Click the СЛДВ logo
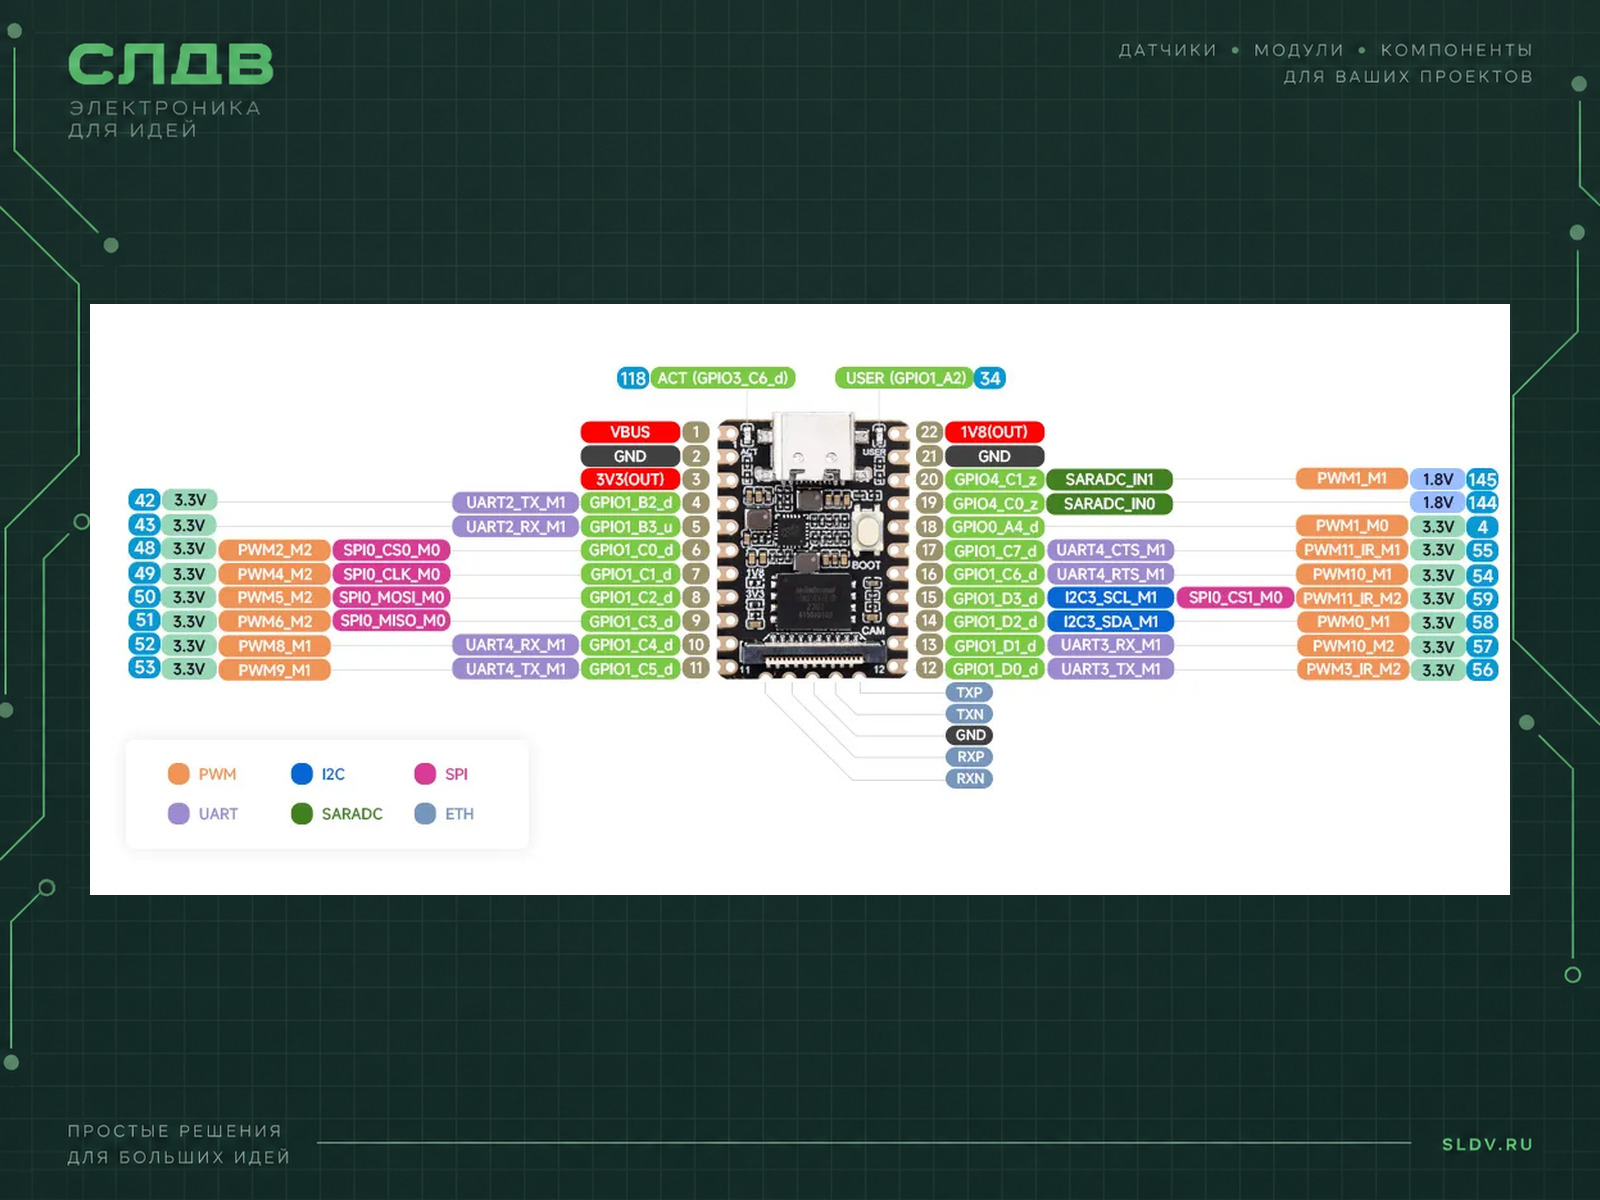This screenshot has height=1200, width=1600. [x=170, y=65]
